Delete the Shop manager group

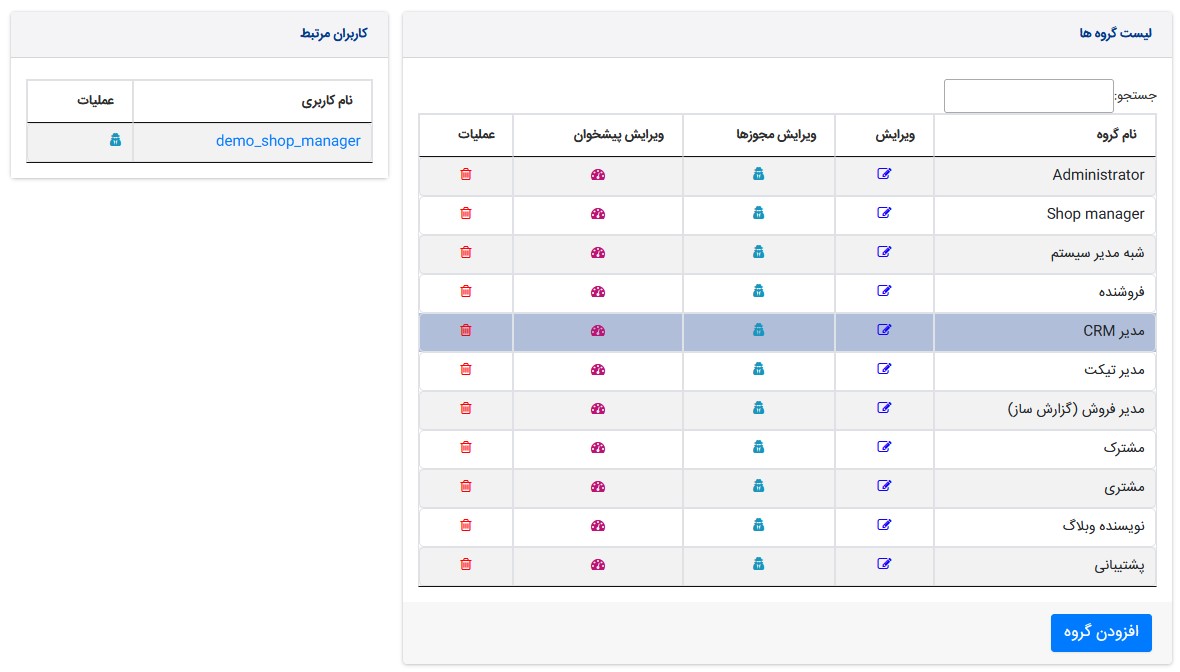coord(465,213)
